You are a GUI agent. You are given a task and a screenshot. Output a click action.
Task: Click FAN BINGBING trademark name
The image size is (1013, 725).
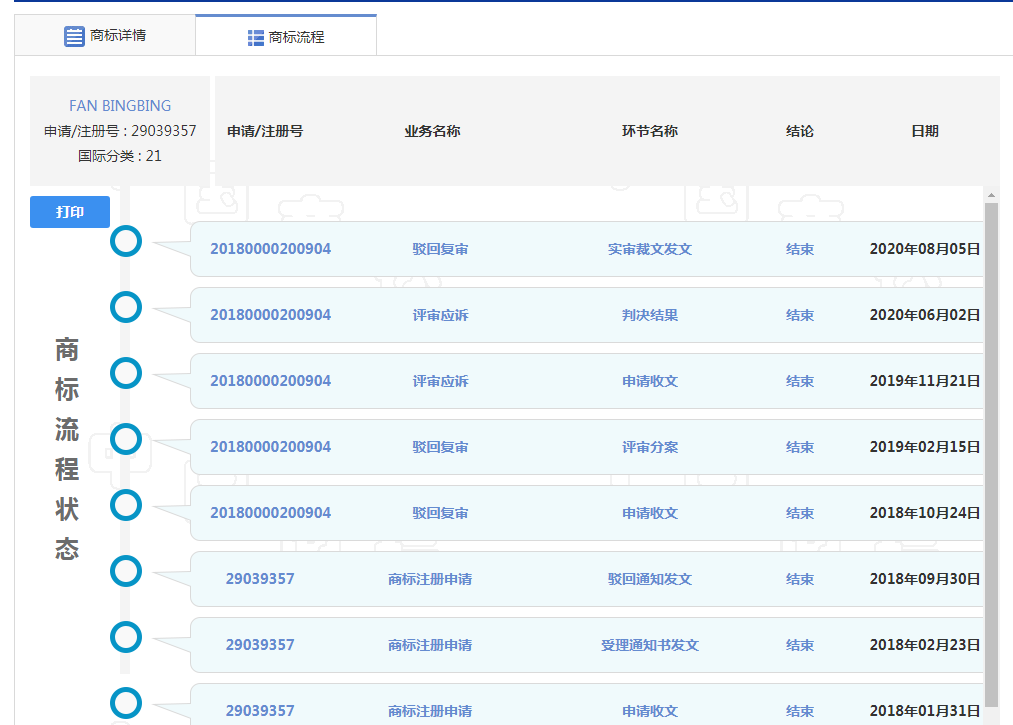tap(120, 106)
